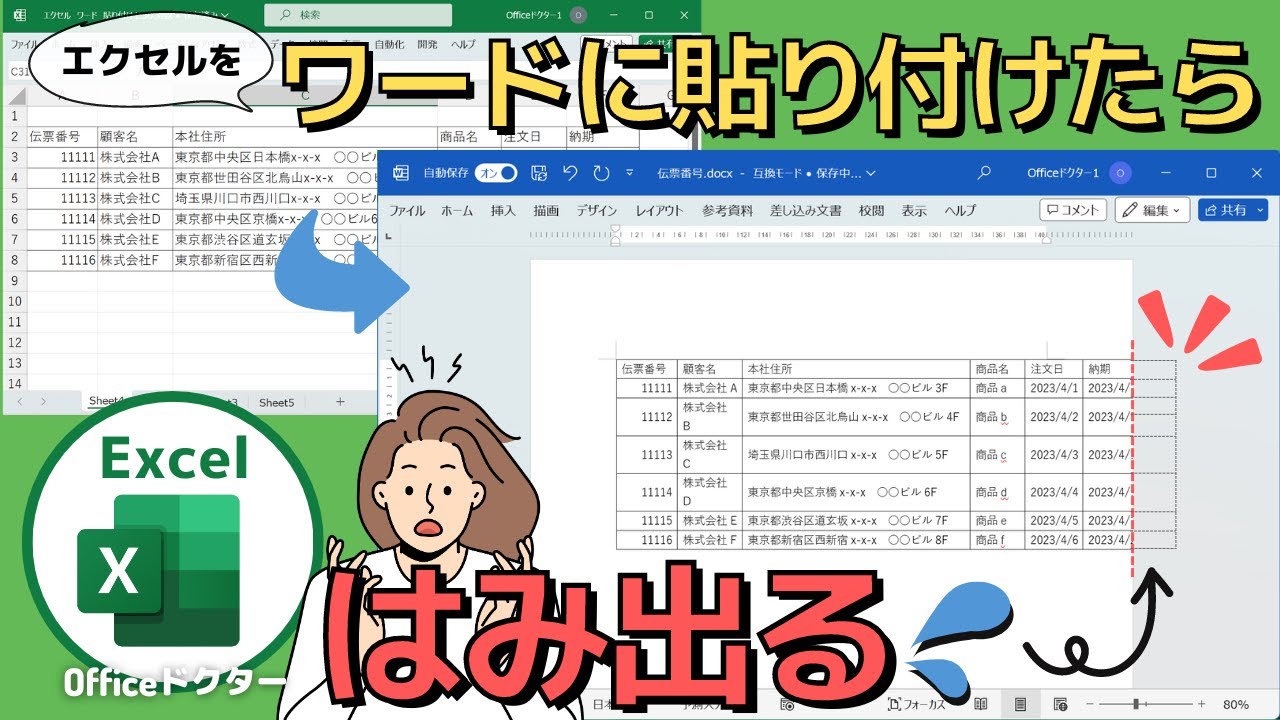1280x720 pixels.
Task: Click the 共有 share button in Word
Action: (1233, 210)
